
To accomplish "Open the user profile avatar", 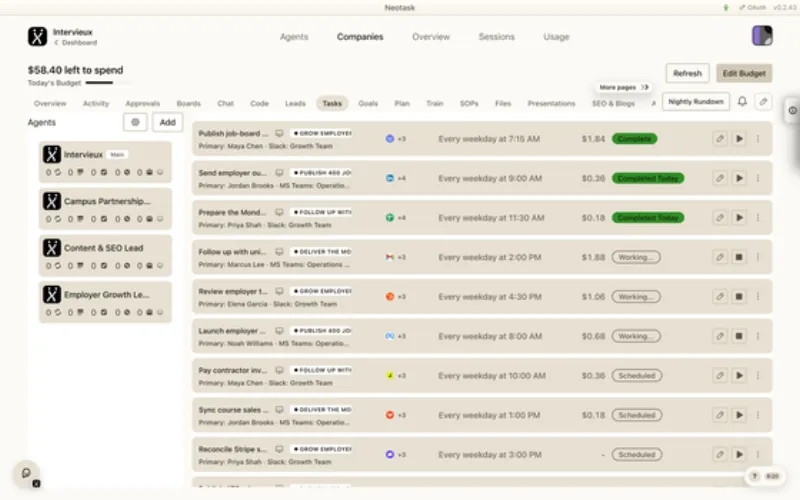I will pyautogui.click(x=762, y=36).
